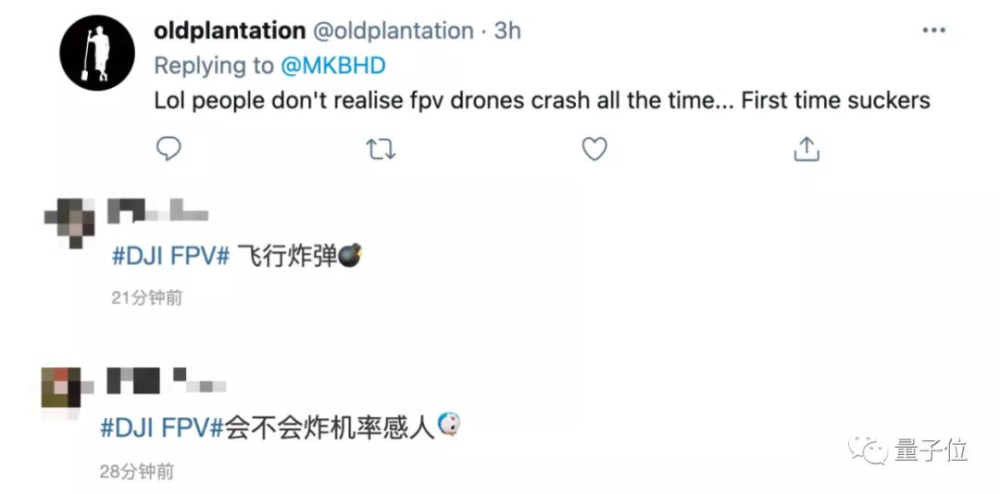Open the @oldplantation handle link
Screen dimensions: 1000x494
click(x=393, y=31)
